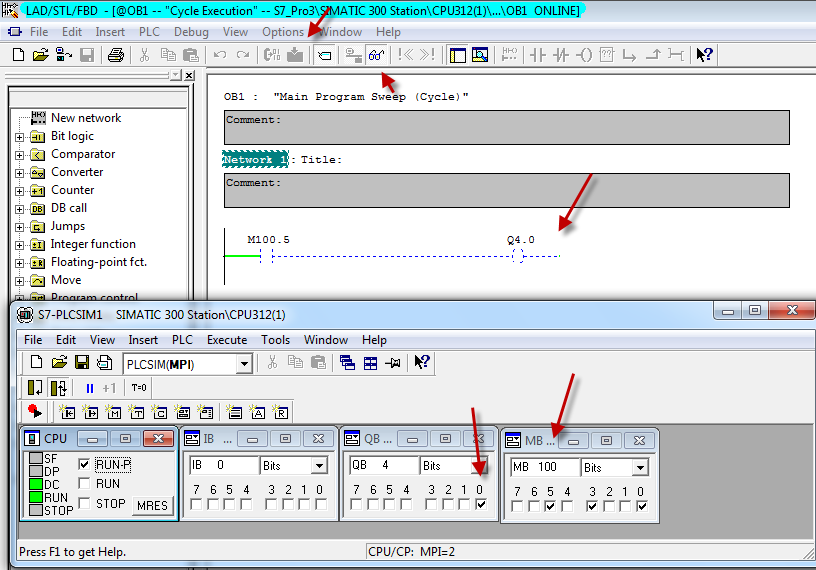Toggle the Overview panel icon
This screenshot has height=570, width=816.
[x=457, y=55]
